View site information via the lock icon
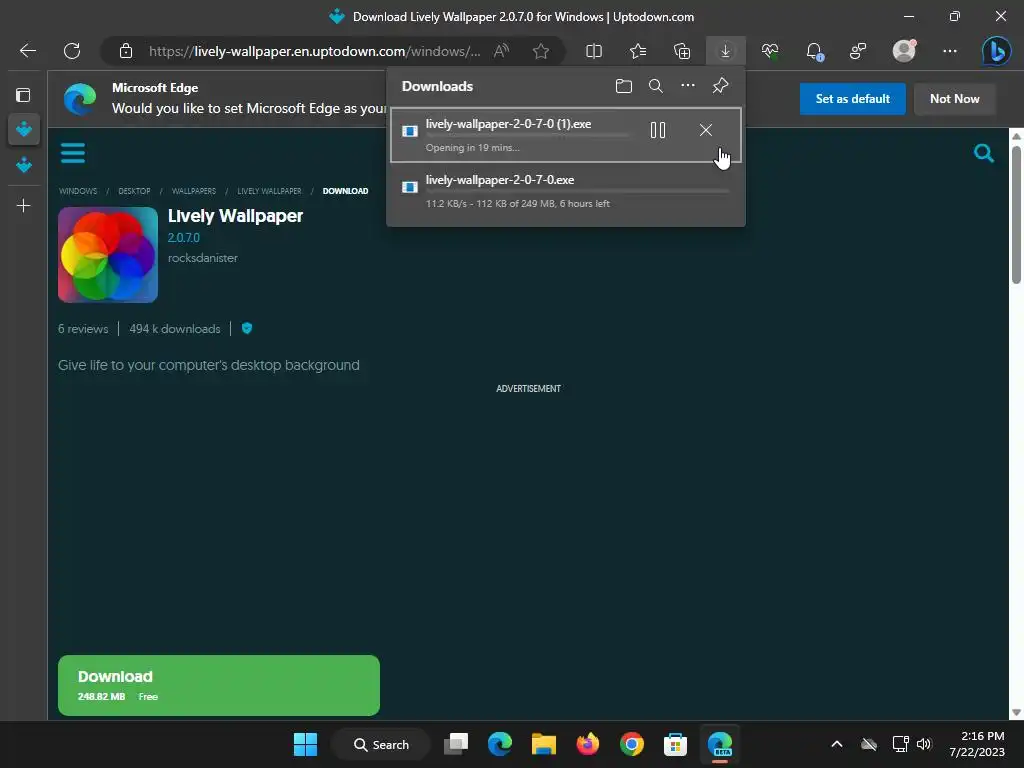Screen dimensions: 1024x768 tap(126, 51)
